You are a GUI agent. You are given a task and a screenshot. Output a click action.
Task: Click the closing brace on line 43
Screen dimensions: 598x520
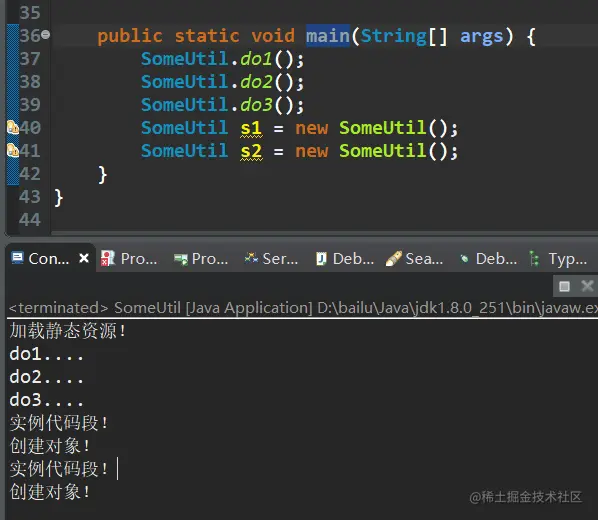pos(58,198)
